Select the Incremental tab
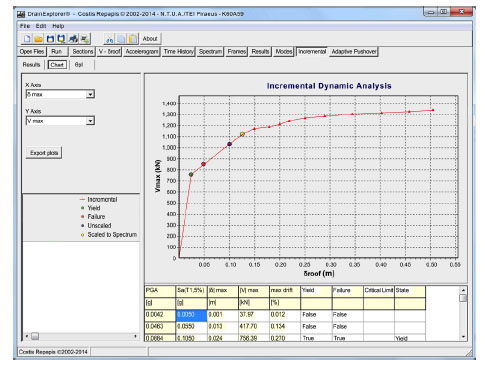The image size is (485, 368). (x=312, y=51)
